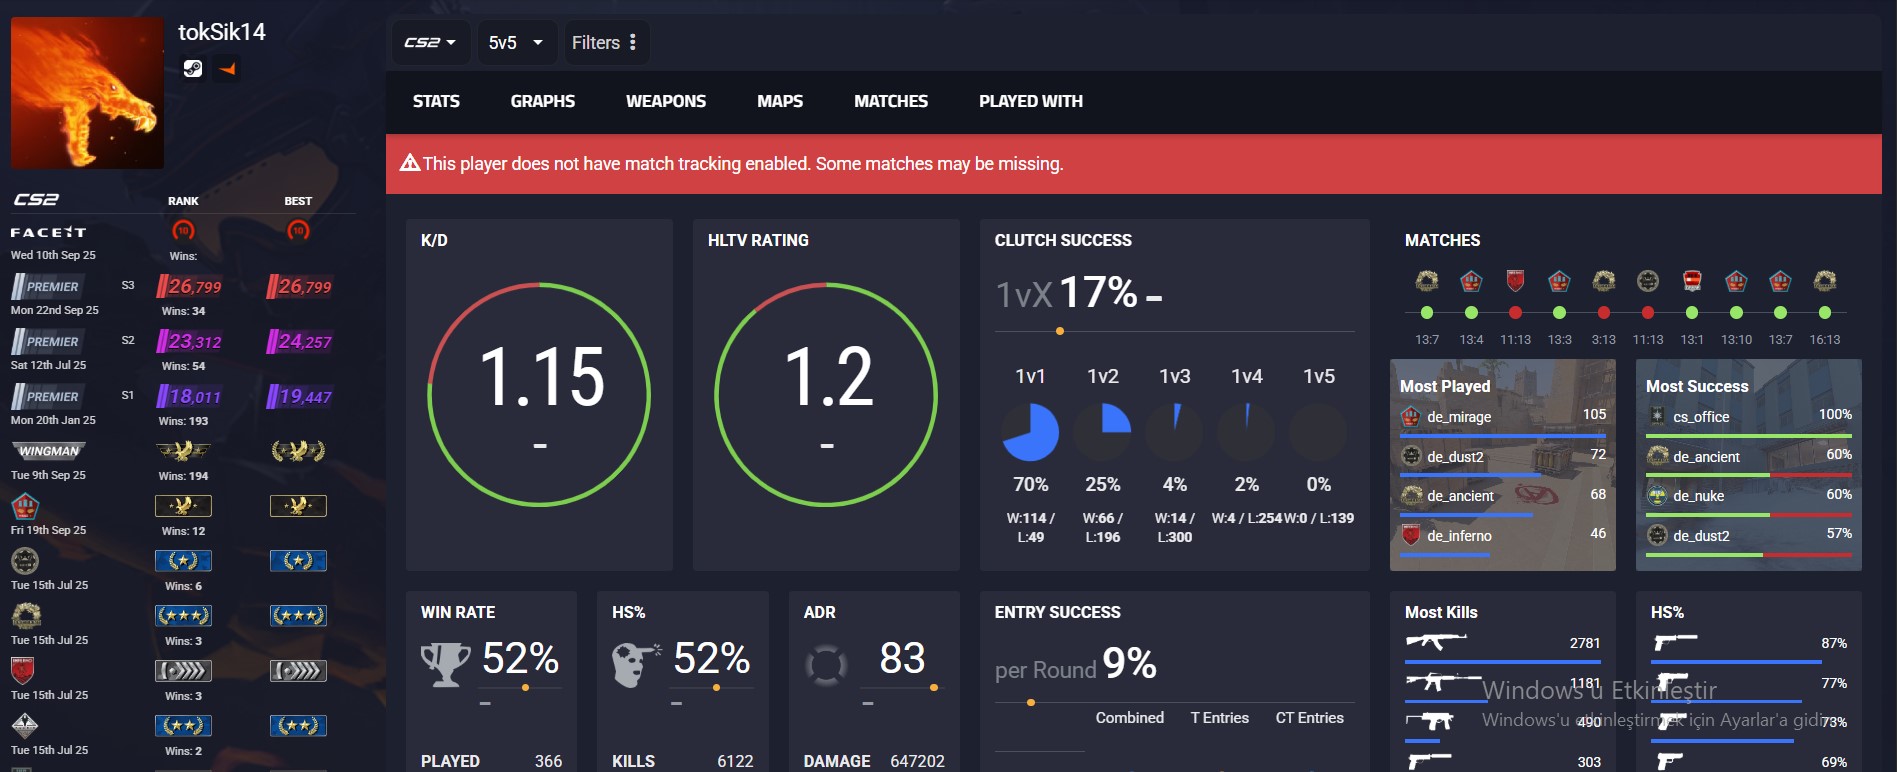Select de_inferno in Most Played list
Image resolution: width=1897 pixels, height=772 pixels.
click(1503, 537)
